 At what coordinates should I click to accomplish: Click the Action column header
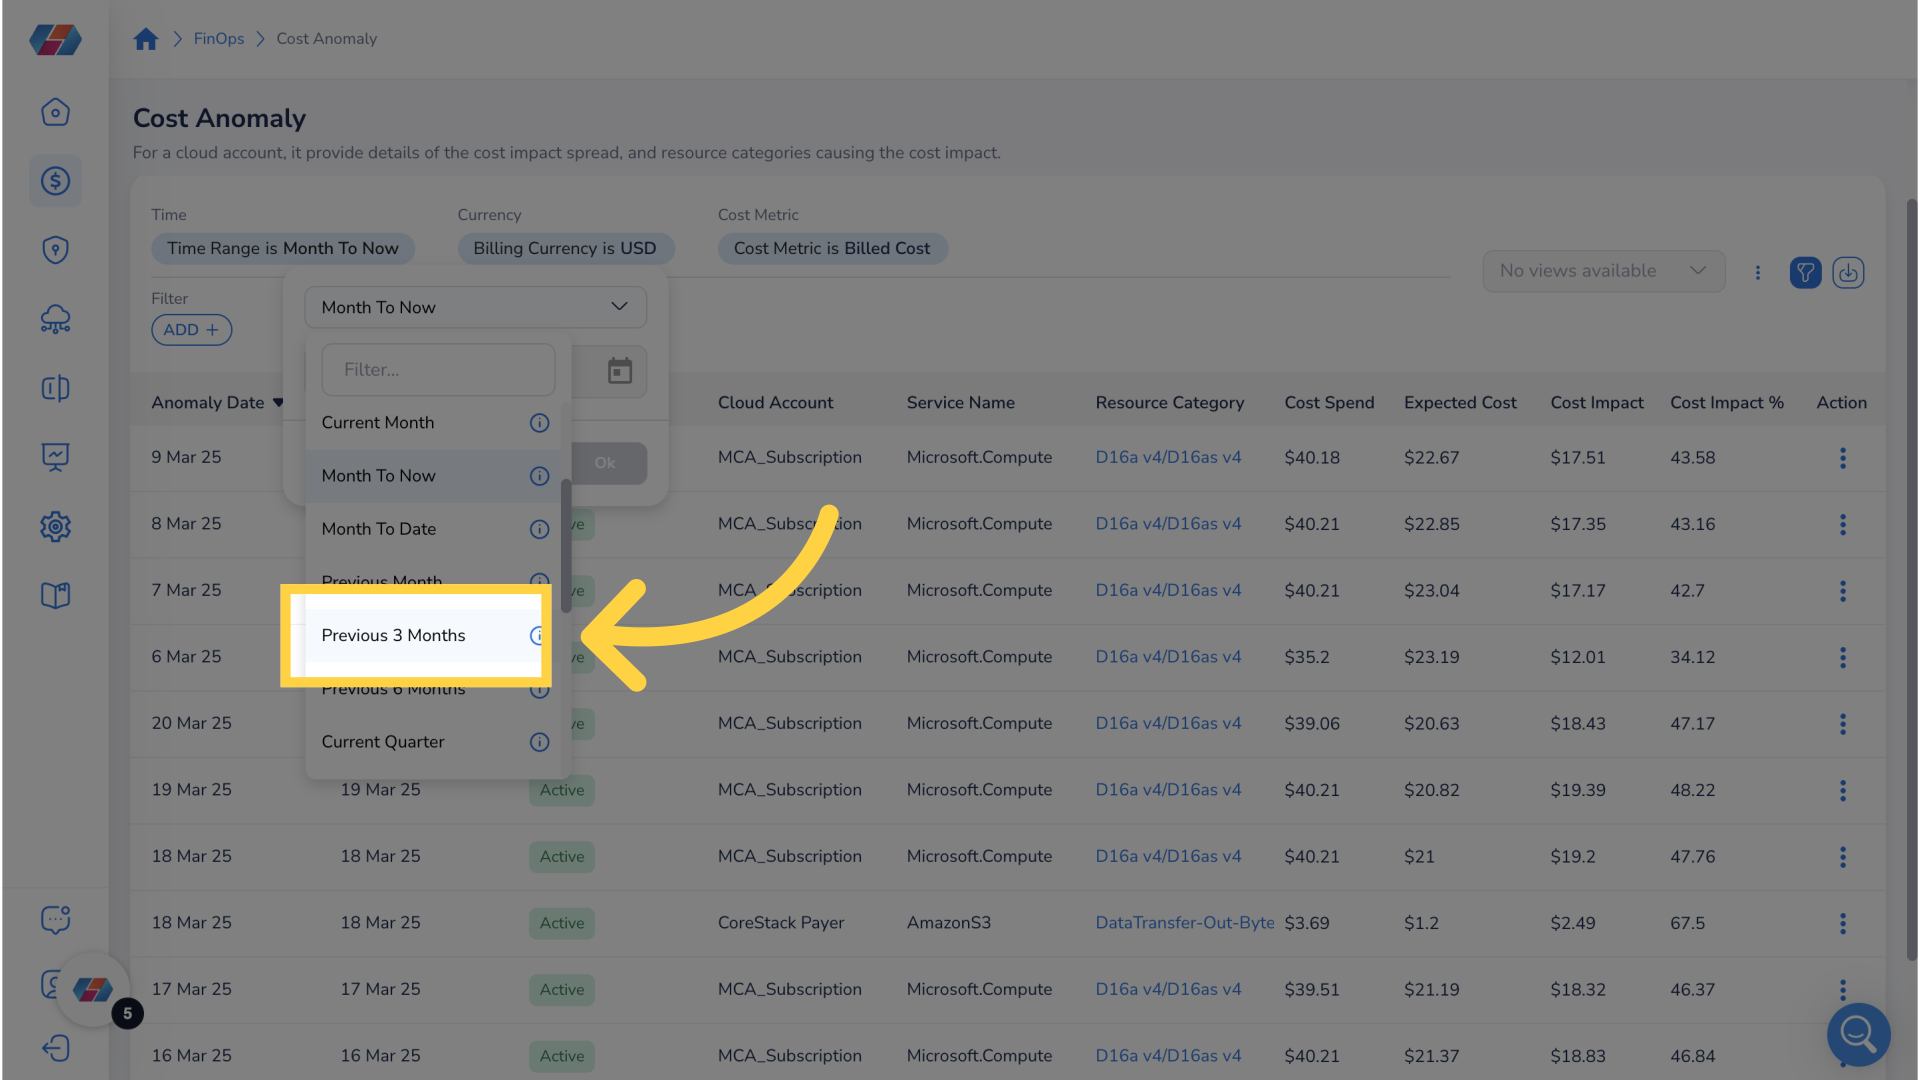[1841, 403]
